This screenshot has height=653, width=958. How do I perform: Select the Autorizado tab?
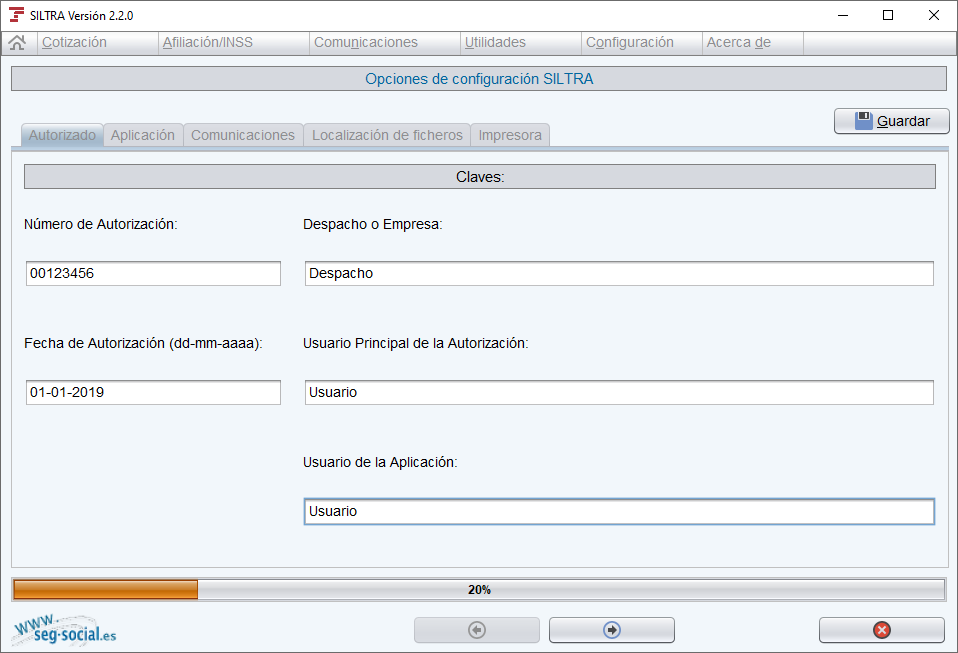pos(62,135)
